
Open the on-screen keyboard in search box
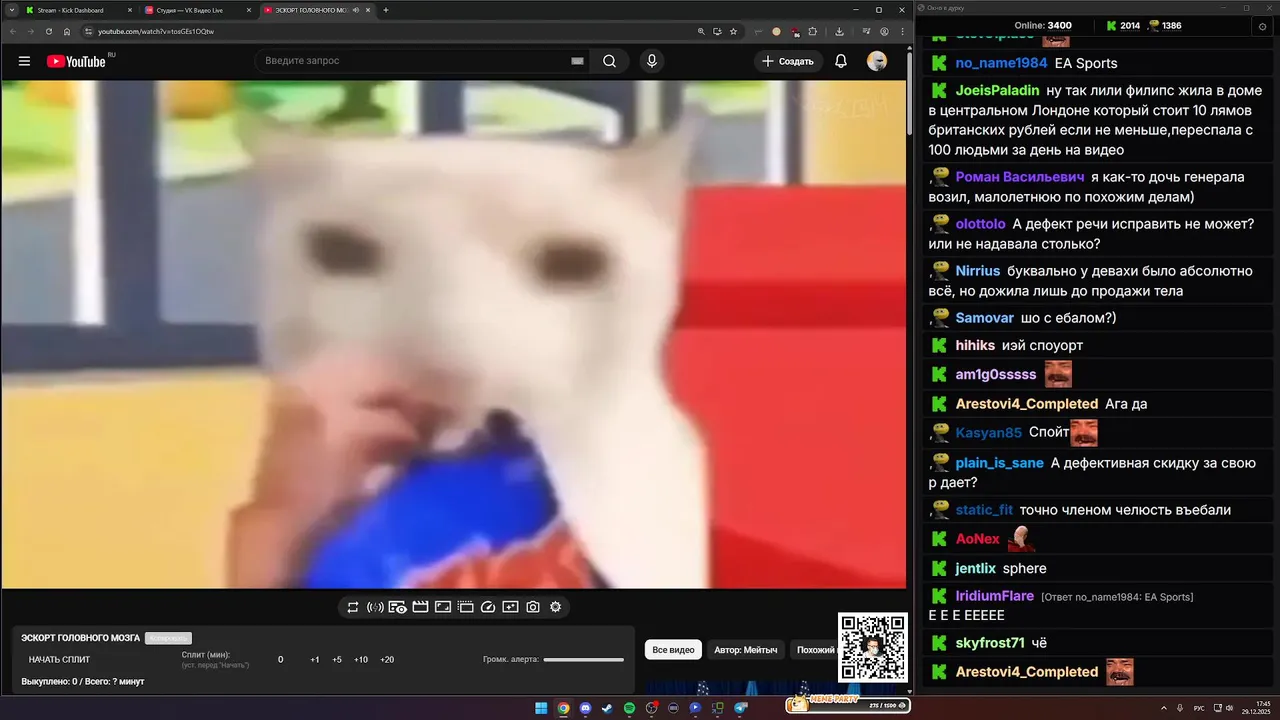click(577, 61)
